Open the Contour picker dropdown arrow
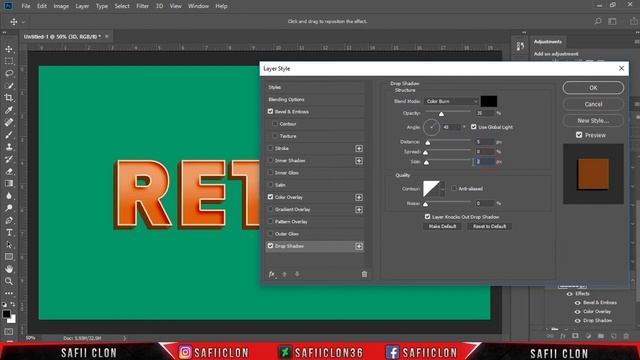This screenshot has width=640, height=360. tap(442, 189)
